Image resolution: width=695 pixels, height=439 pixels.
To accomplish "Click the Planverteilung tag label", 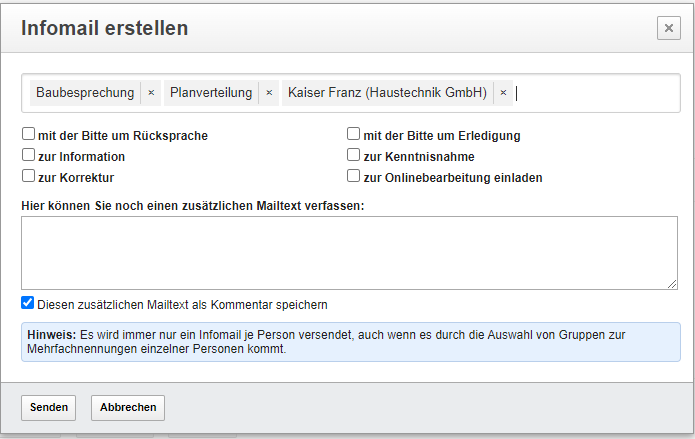I will coord(211,93).
